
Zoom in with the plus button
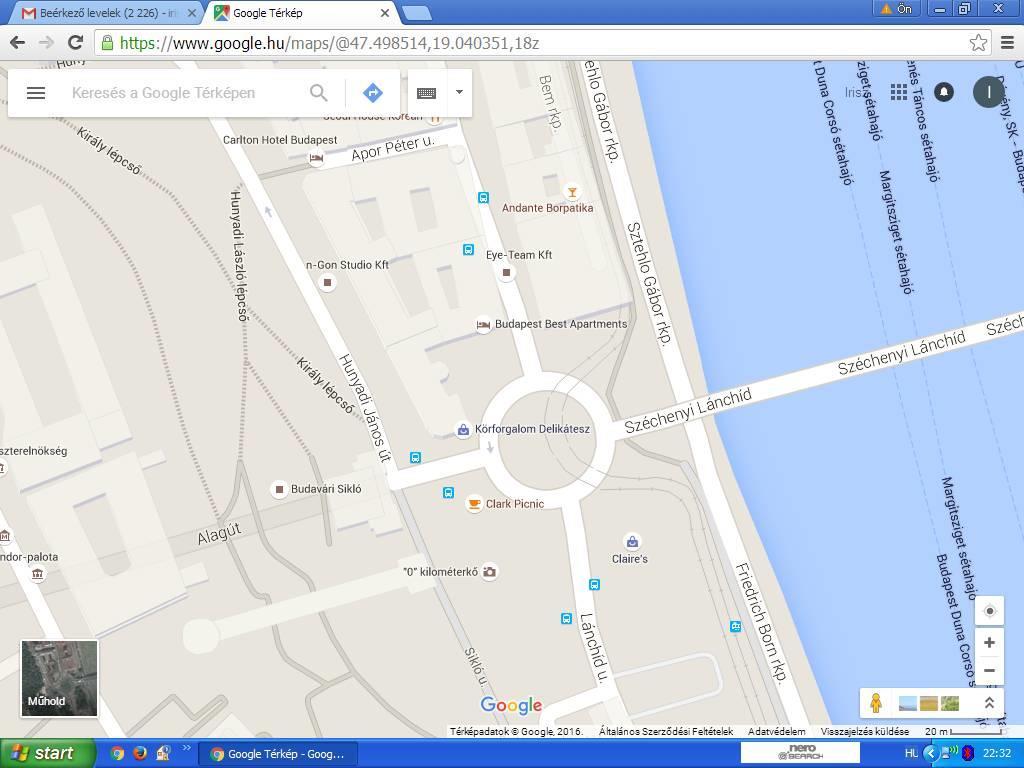click(989, 643)
